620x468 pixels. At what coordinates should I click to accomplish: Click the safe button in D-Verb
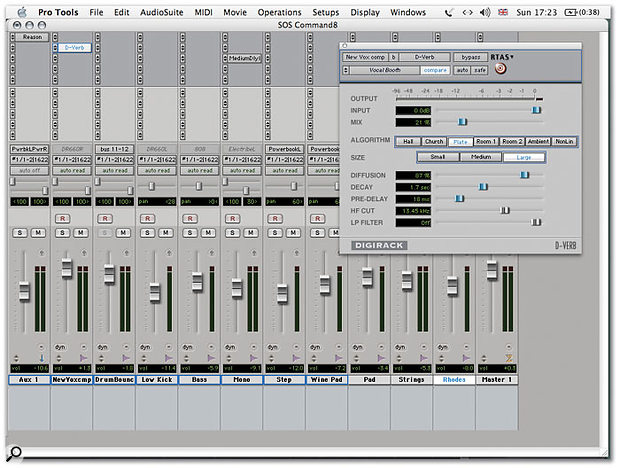480,70
